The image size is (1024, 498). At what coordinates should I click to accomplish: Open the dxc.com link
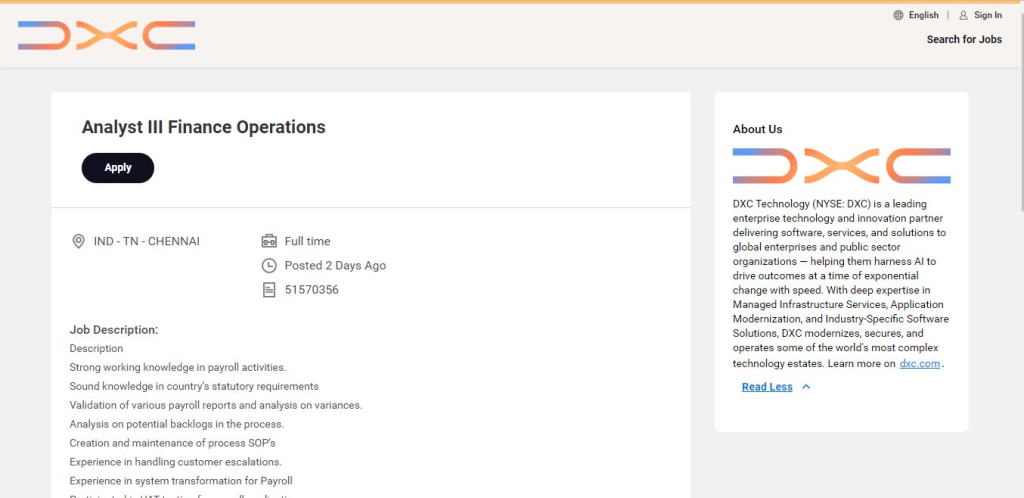click(920, 364)
